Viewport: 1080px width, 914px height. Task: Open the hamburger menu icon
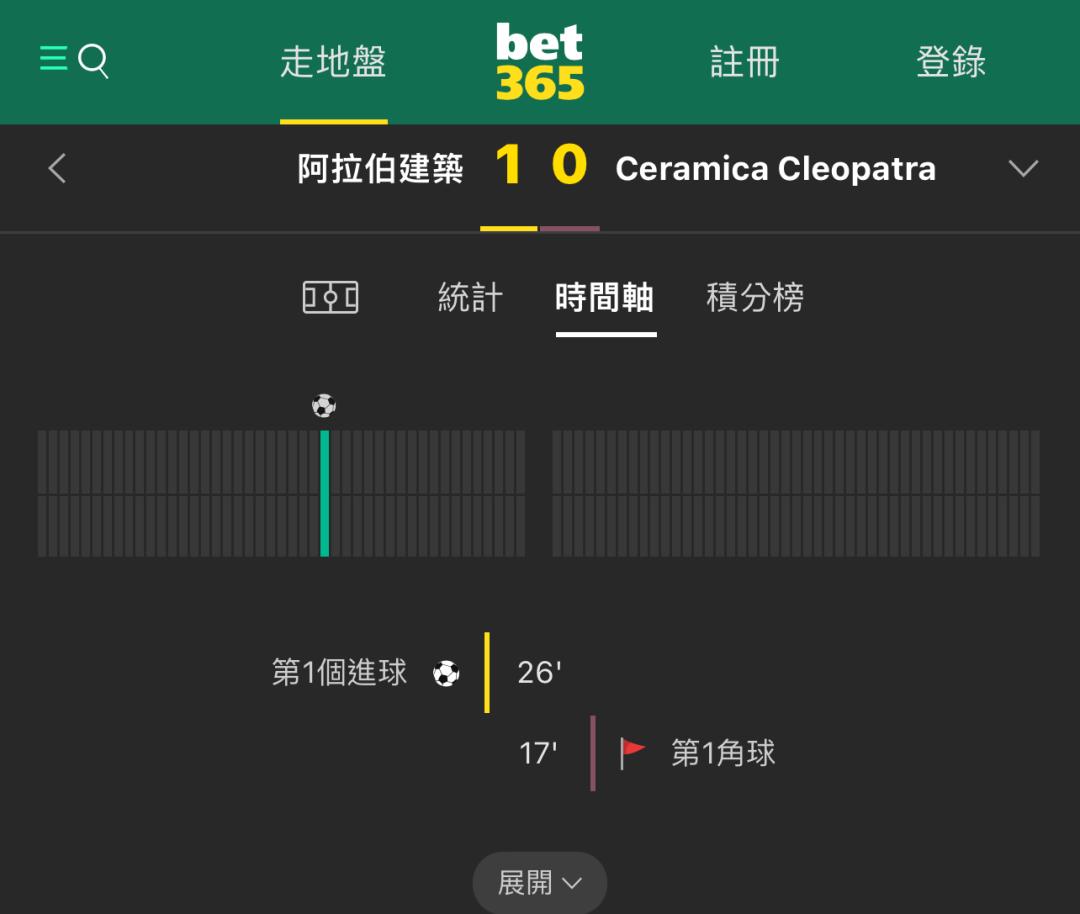(x=53, y=59)
